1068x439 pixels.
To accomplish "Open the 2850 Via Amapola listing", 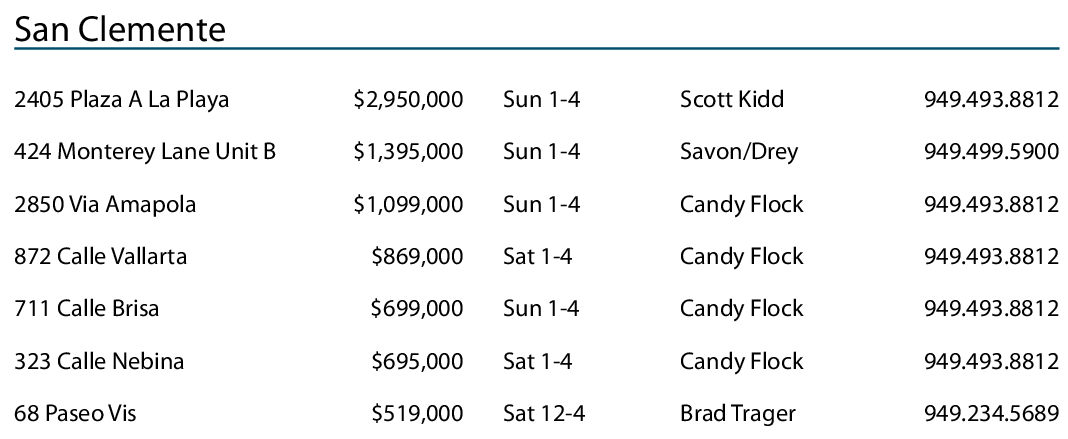I will click(105, 205).
